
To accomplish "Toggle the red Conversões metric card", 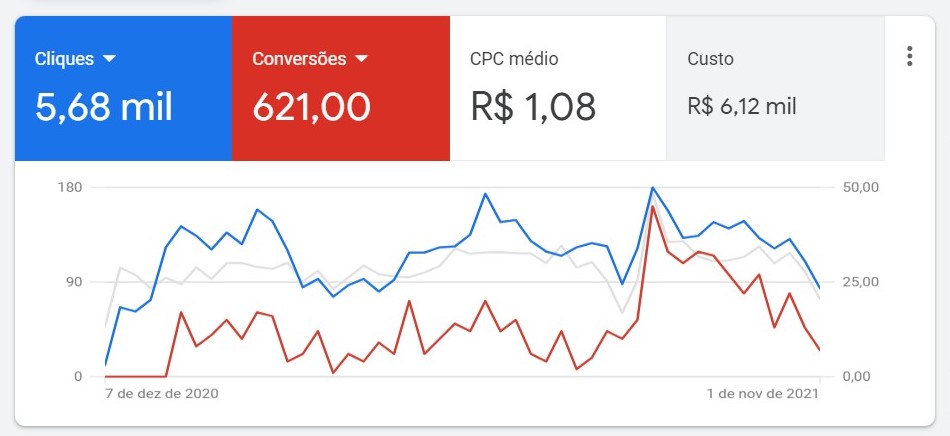I will tap(340, 88).
